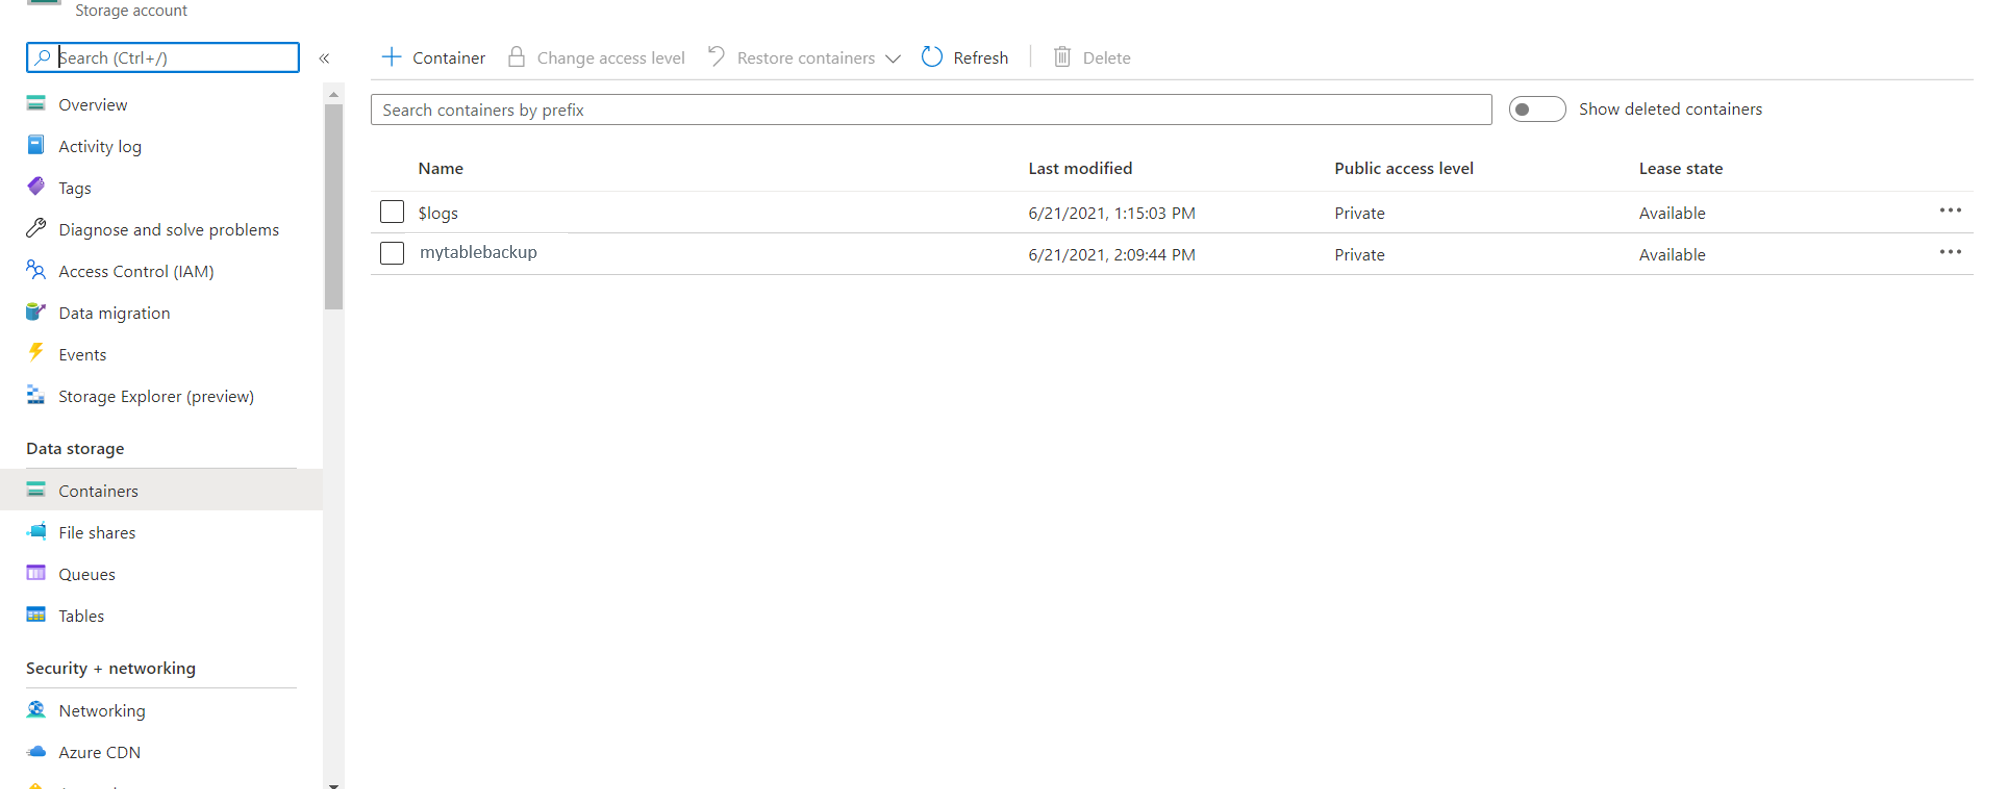Click the sidebar scroll up arrow
1989x789 pixels.
click(334, 93)
